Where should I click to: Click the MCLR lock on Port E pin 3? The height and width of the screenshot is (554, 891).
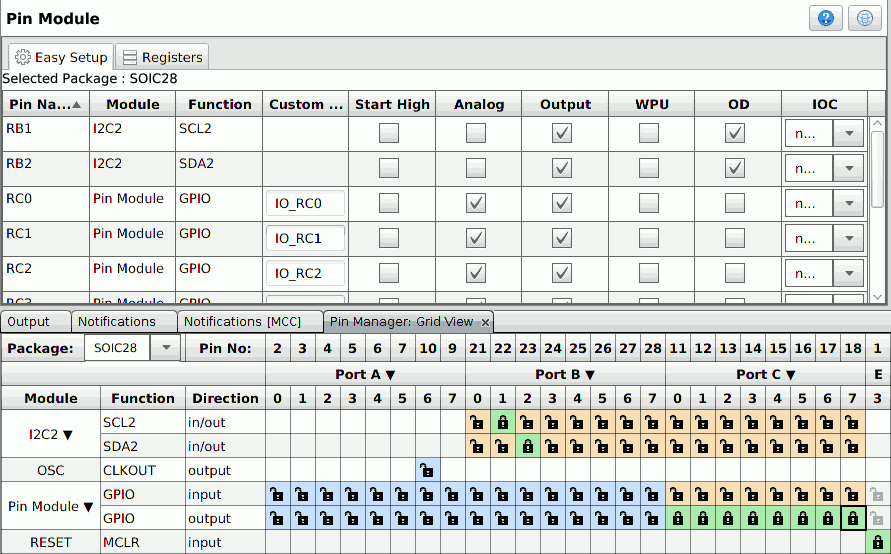coord(877,542)
